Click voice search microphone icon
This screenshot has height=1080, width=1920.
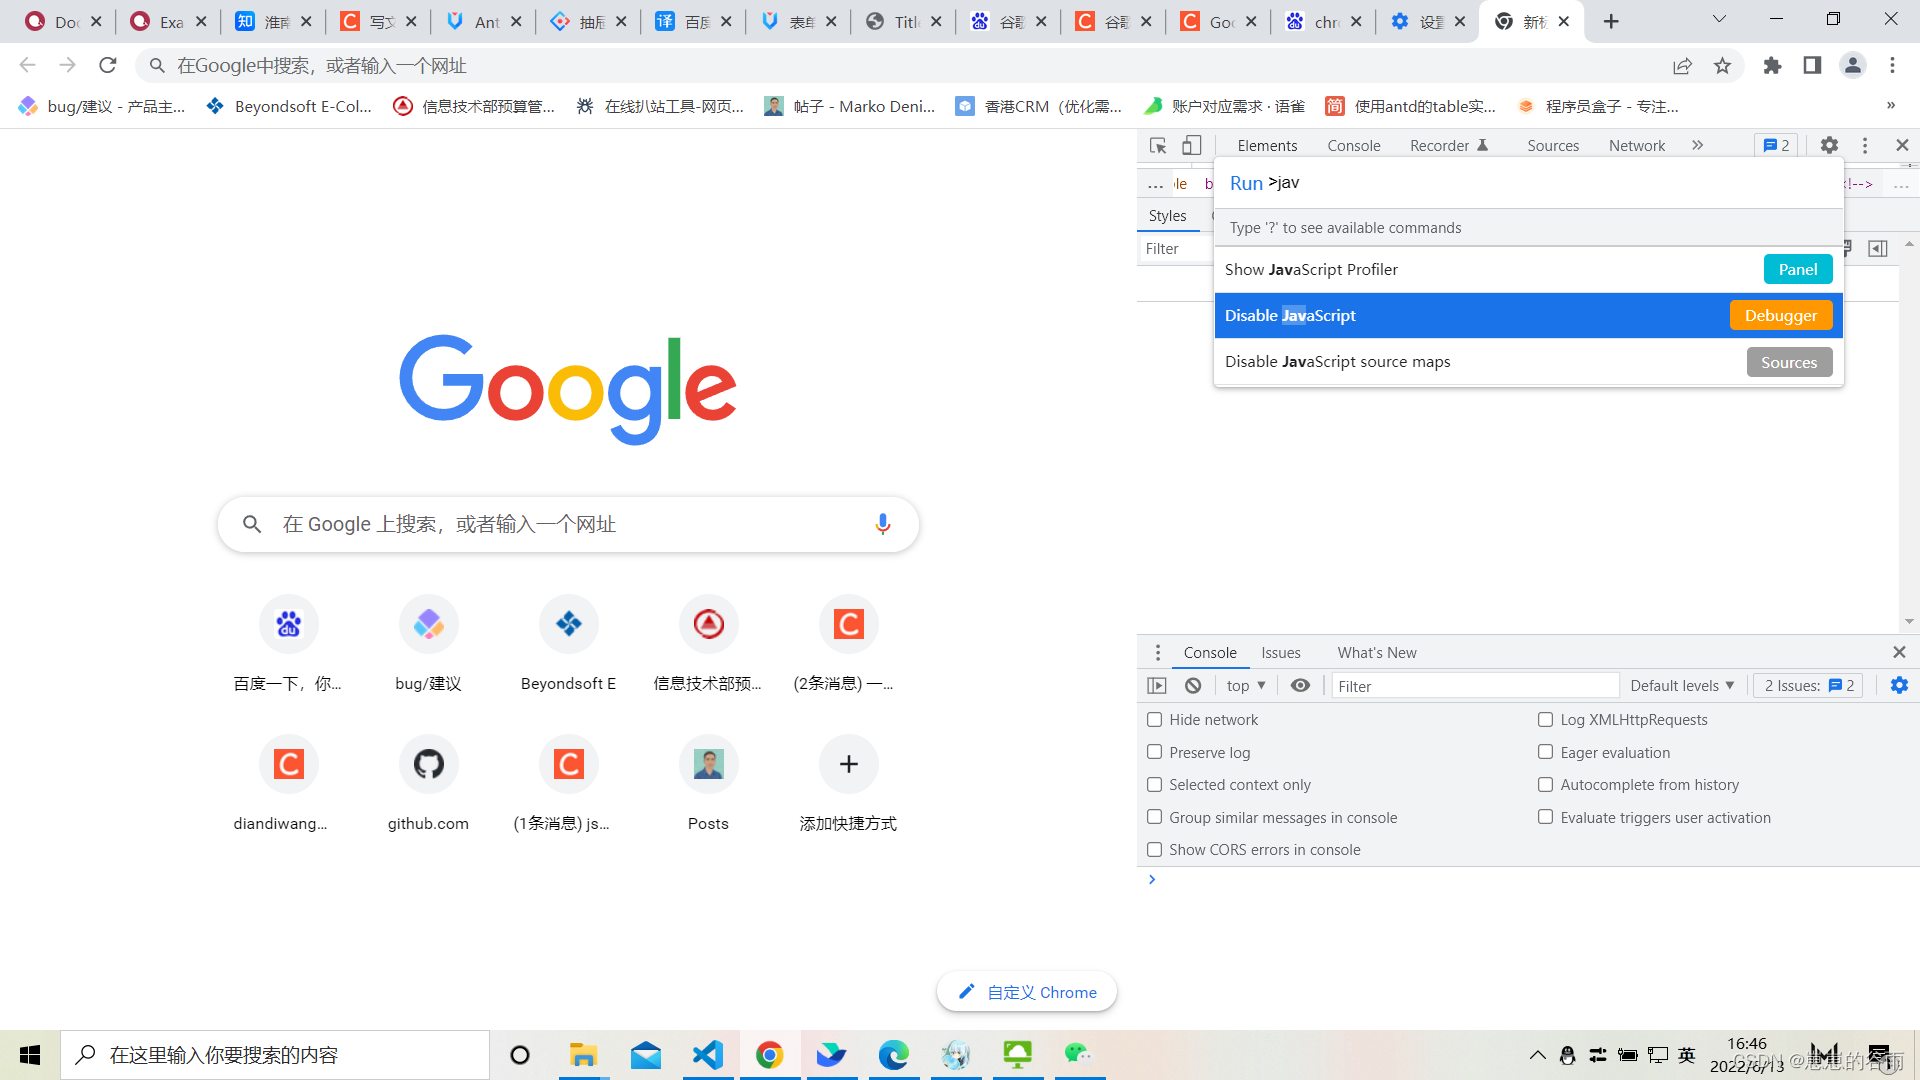882,524
